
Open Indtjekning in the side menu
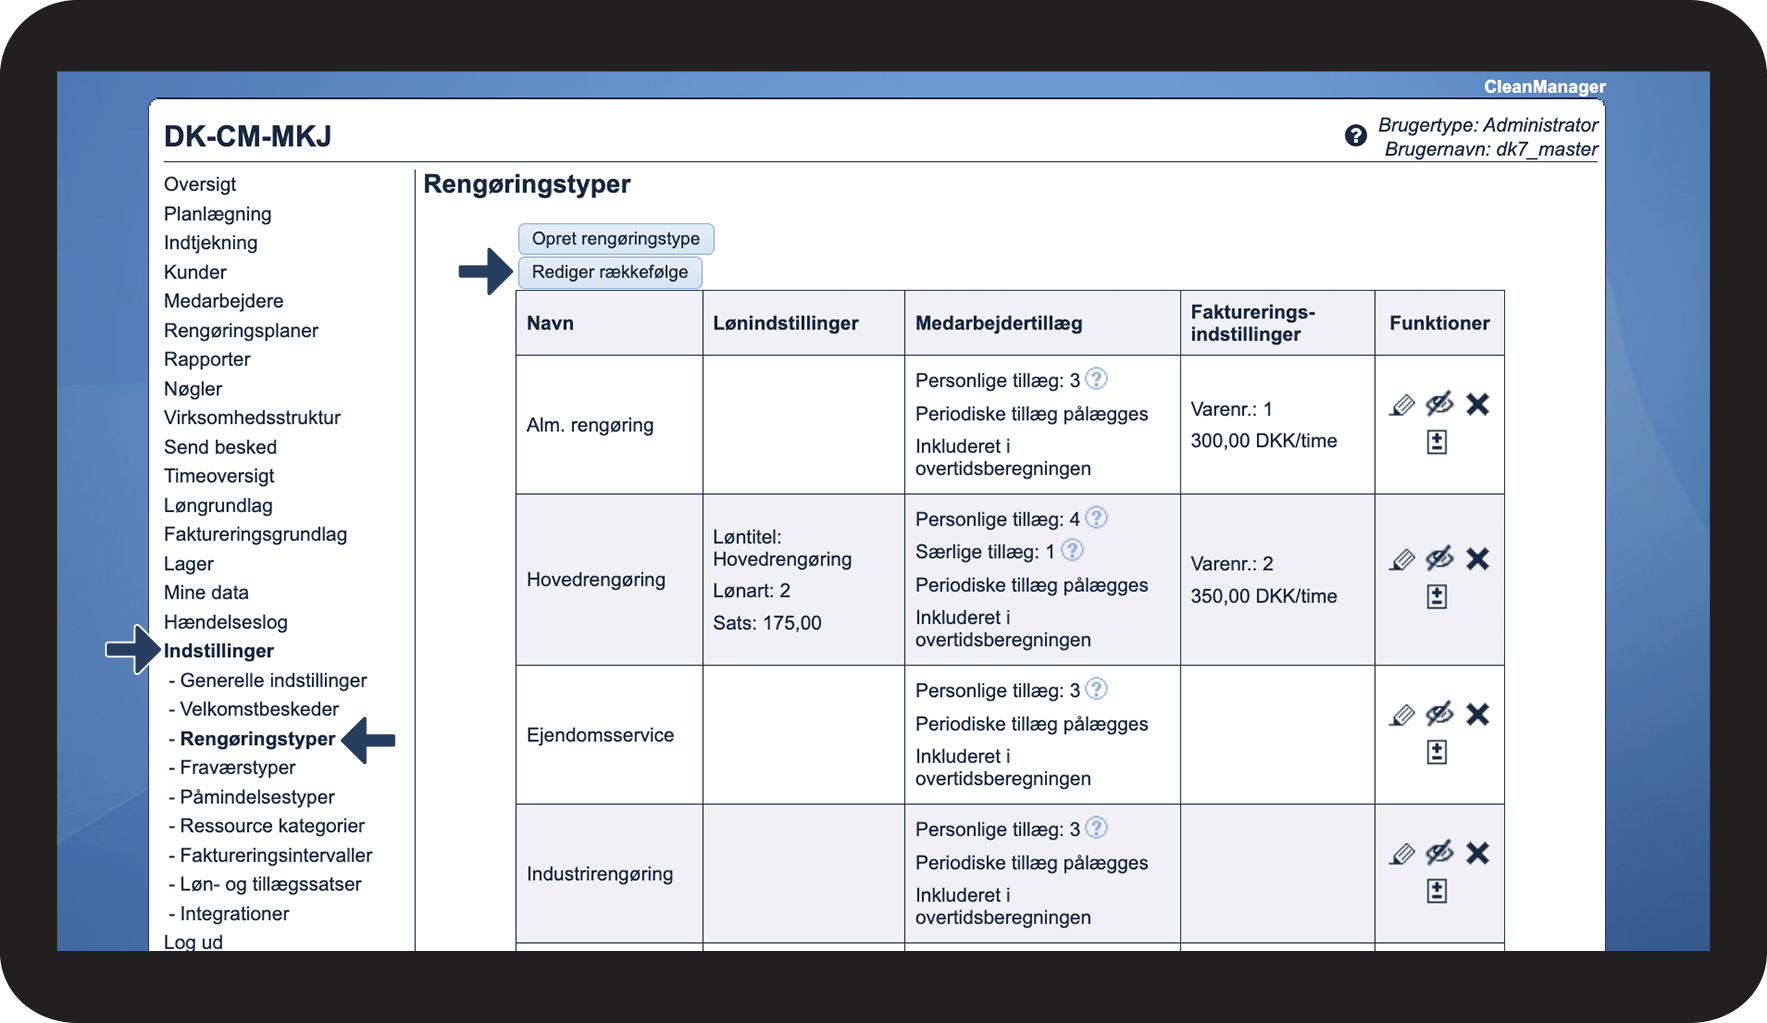[x=211, y=243]
